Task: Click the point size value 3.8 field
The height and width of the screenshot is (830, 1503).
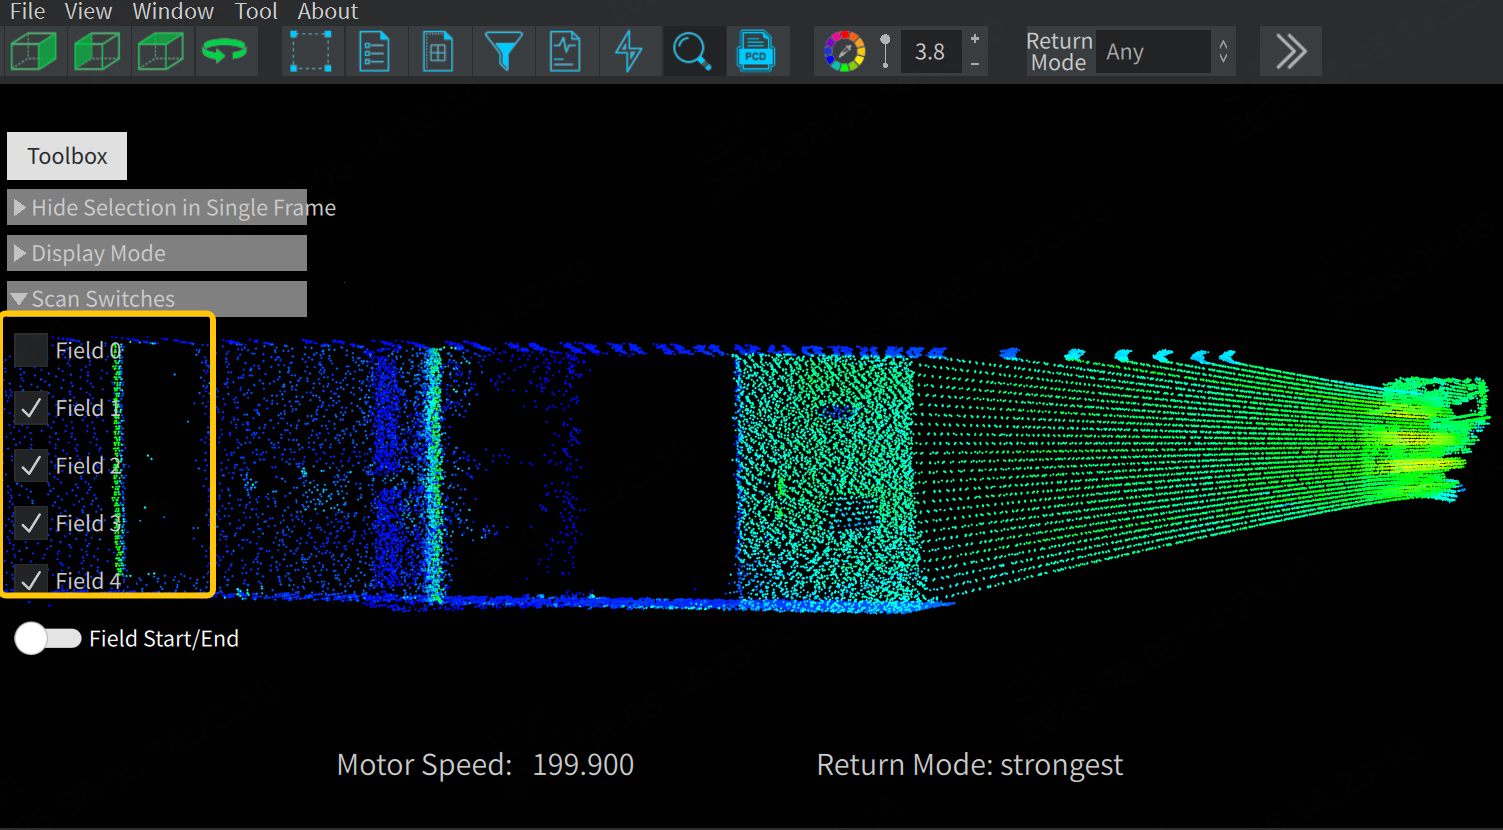Action: click(930, 52)
